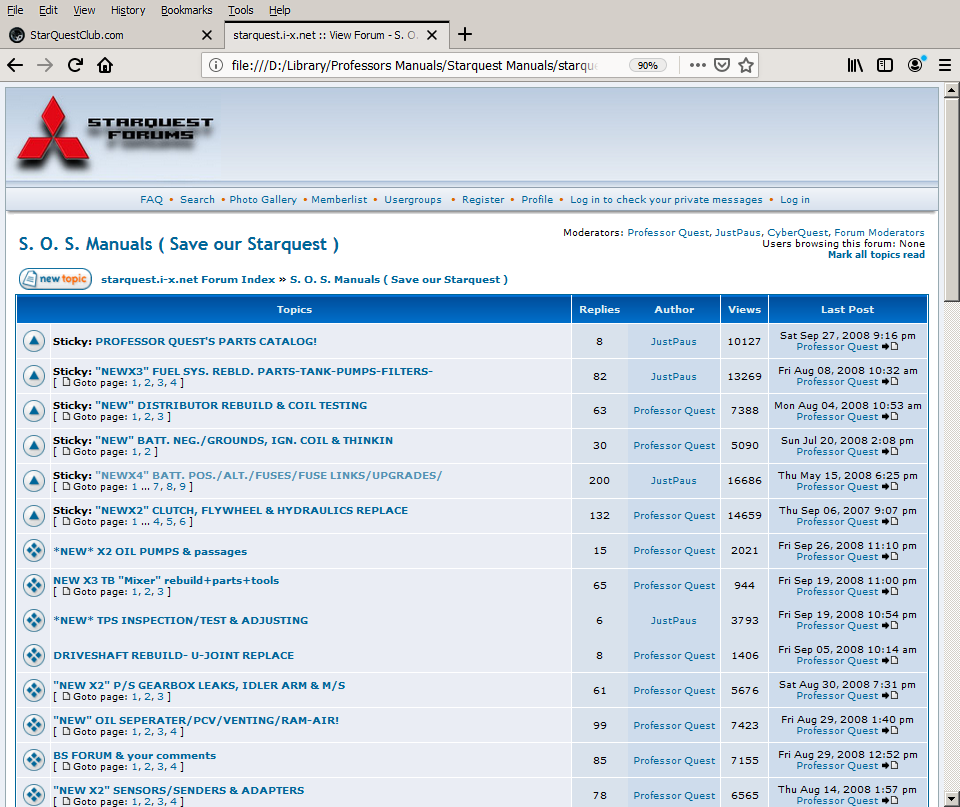
Task: Mark all topics read
Action: tap(876, 255)
